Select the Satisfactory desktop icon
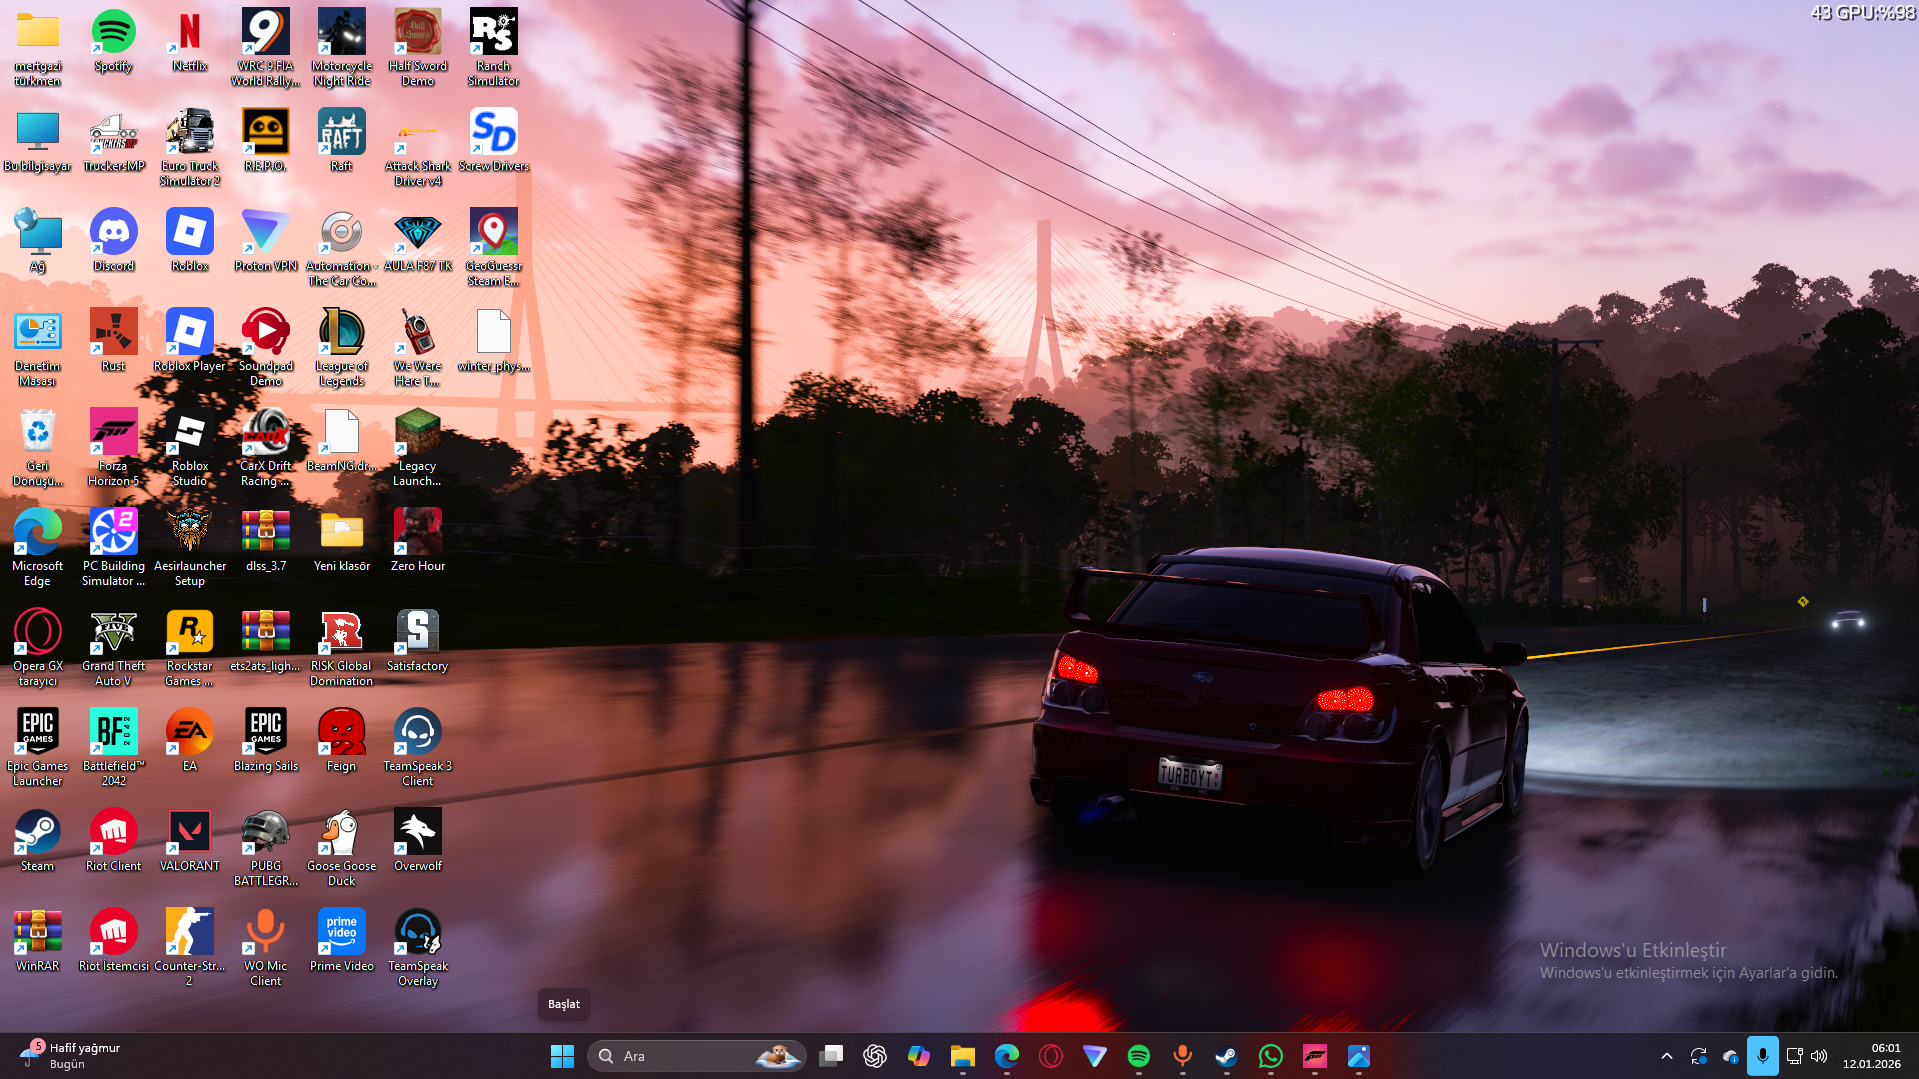This screenshot has width=1919, height=1079. (418, 642)
